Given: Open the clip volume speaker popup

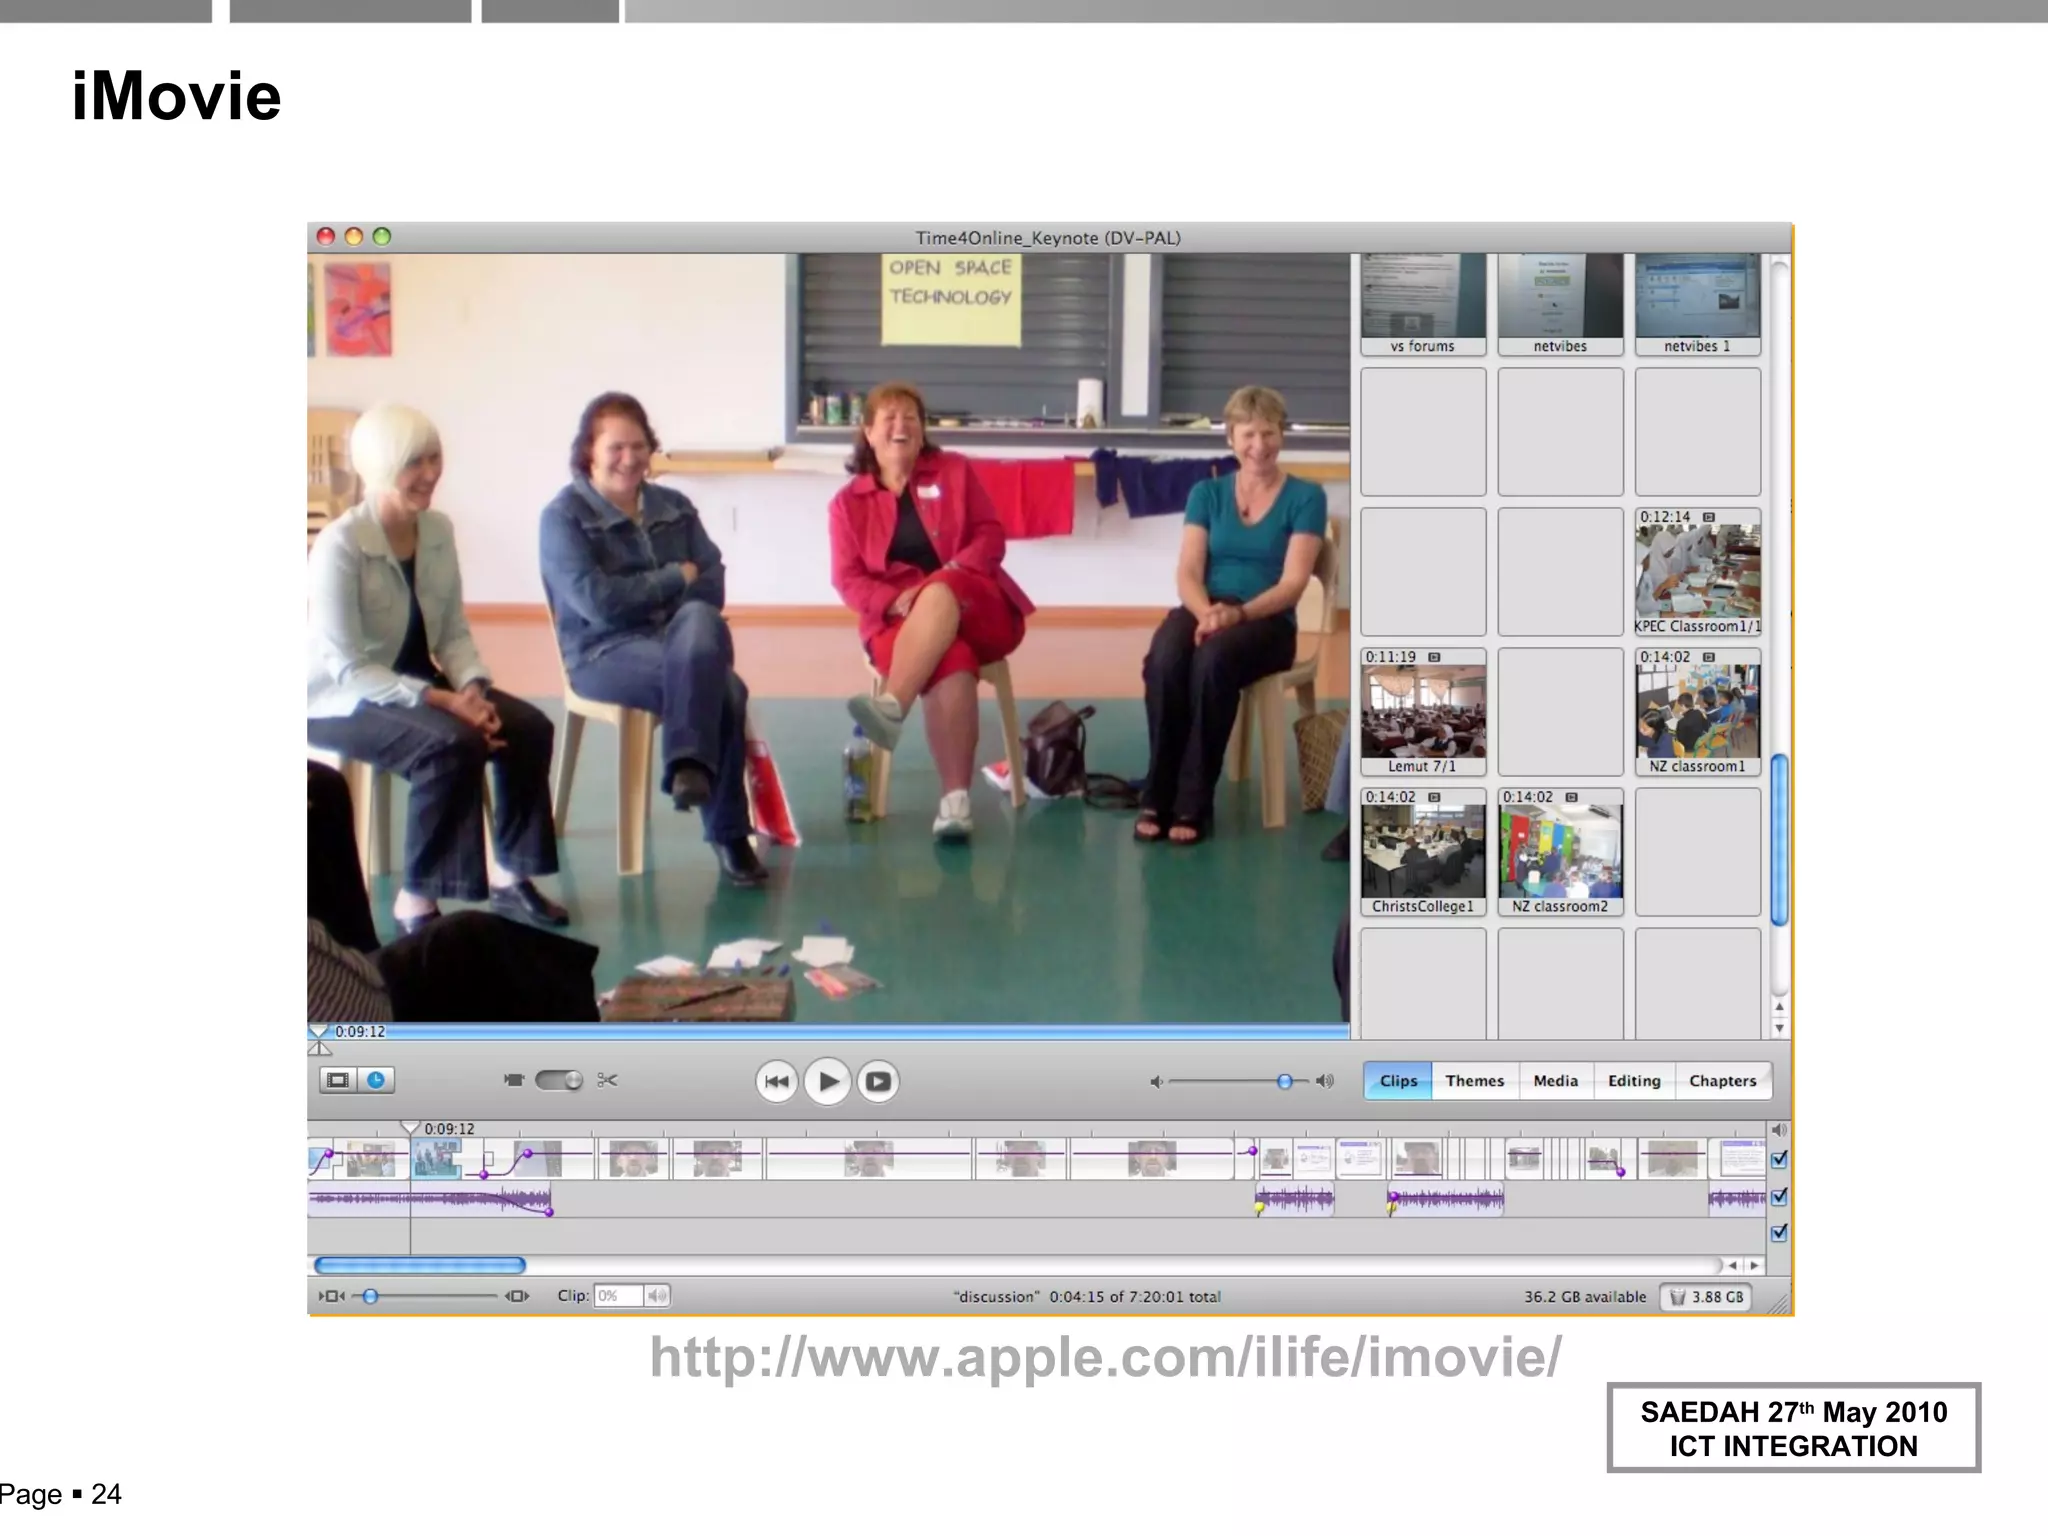Looking at the screenshot, I should point(657,1296).
